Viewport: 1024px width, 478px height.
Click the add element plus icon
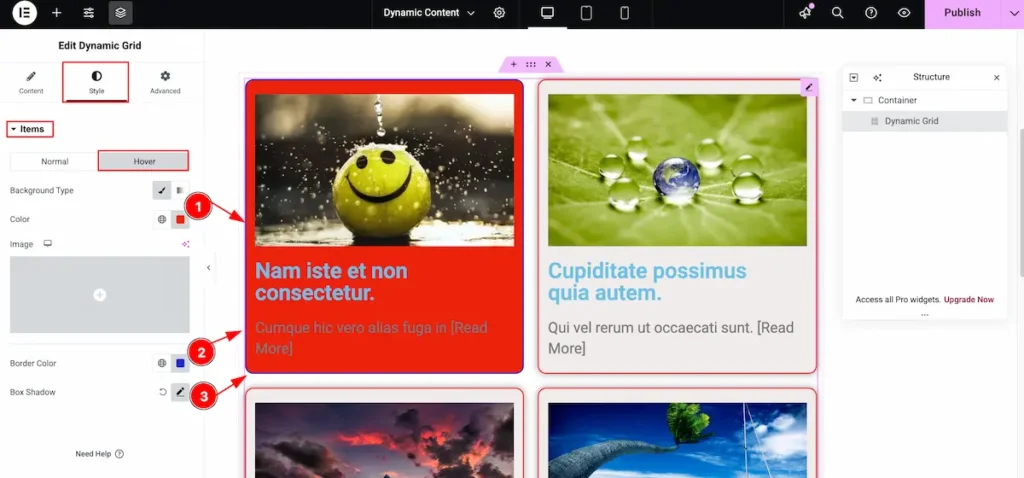click(57, 13)
